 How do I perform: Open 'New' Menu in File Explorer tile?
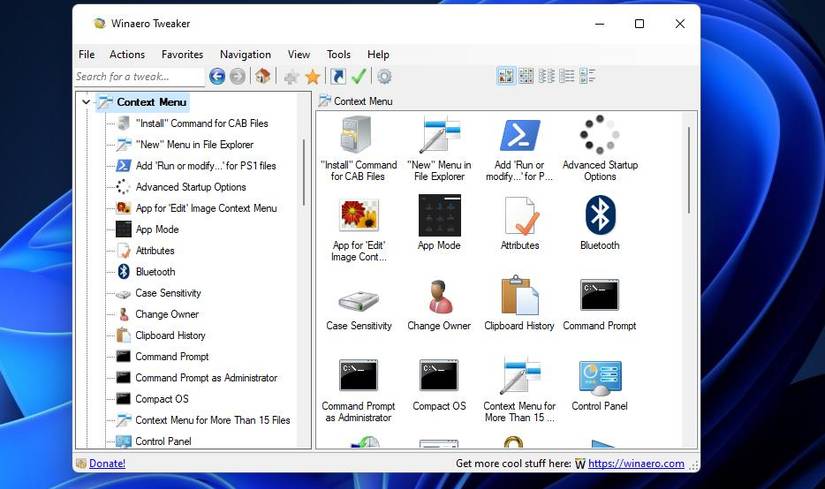[x=439, y=149]
